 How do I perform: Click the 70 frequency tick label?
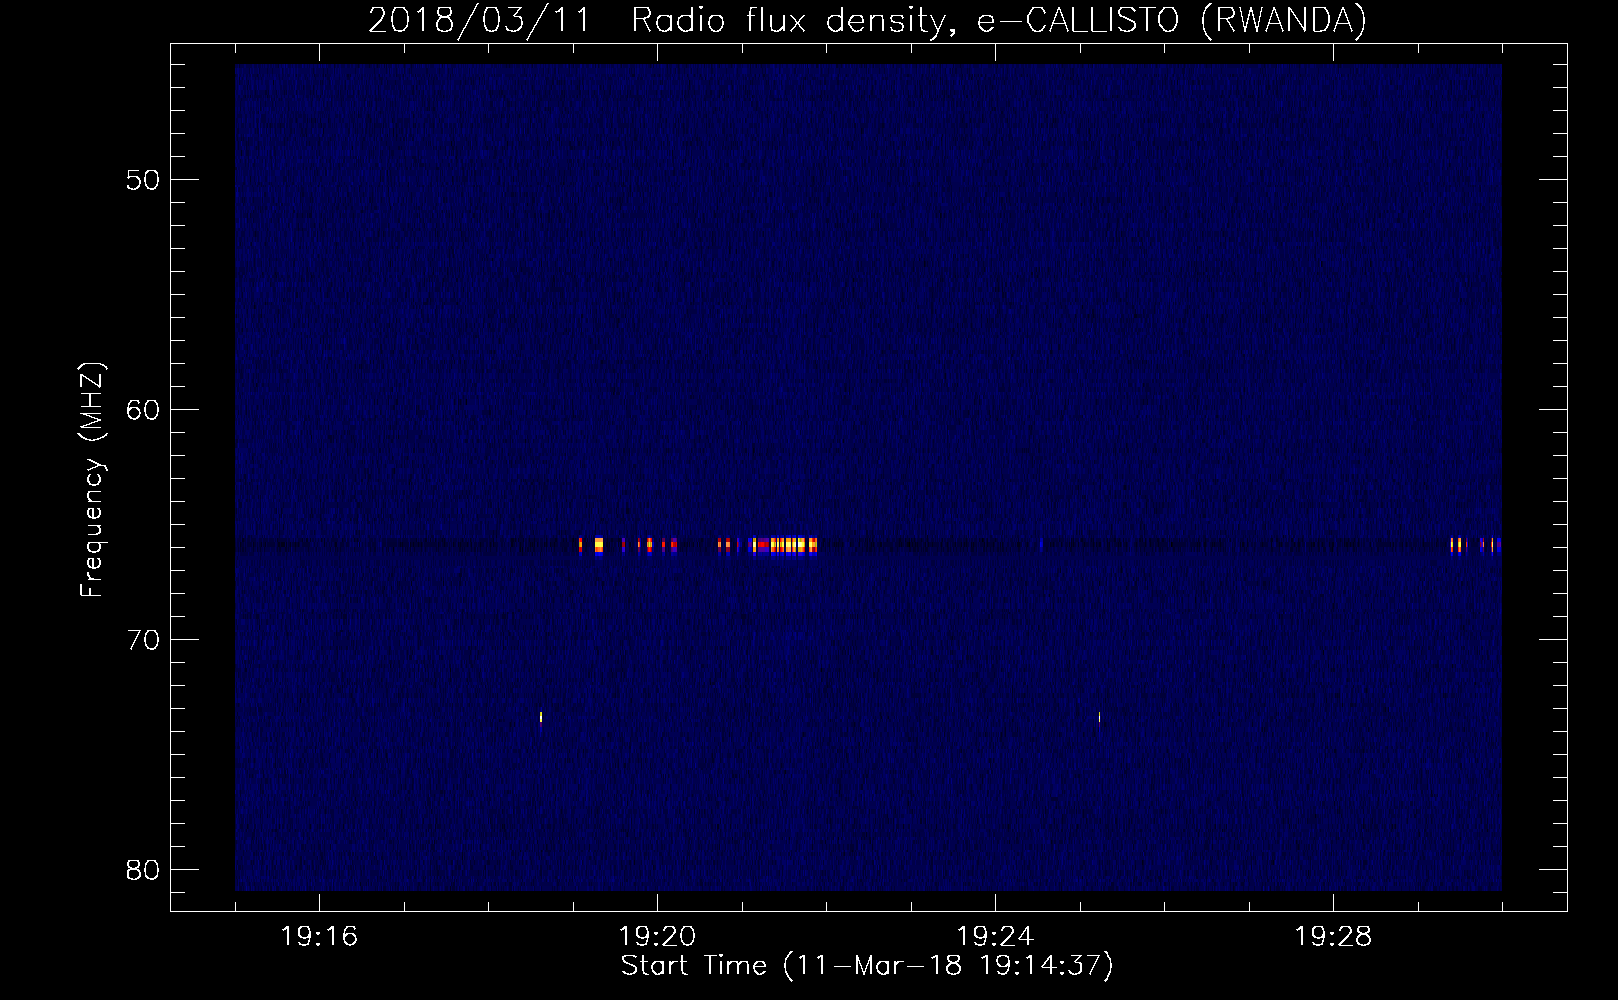pos(143,640)
